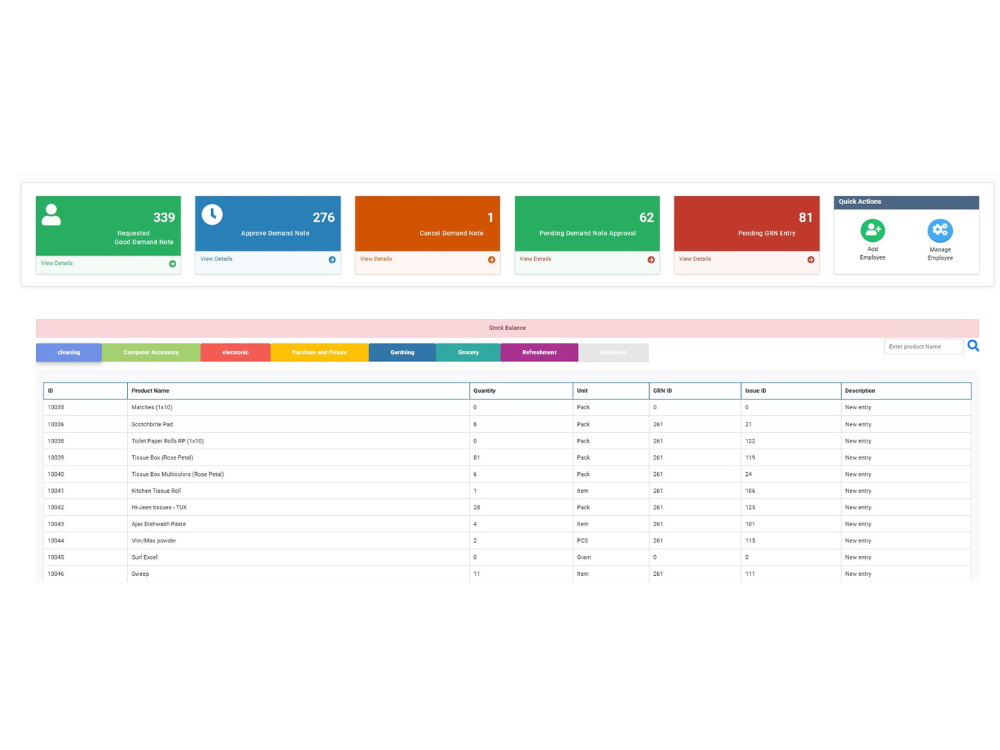Click the arrow icon on the Requested Good Demand Note card
The height and width of the screenshot is (750, 1000).
(x=172, y=263)
